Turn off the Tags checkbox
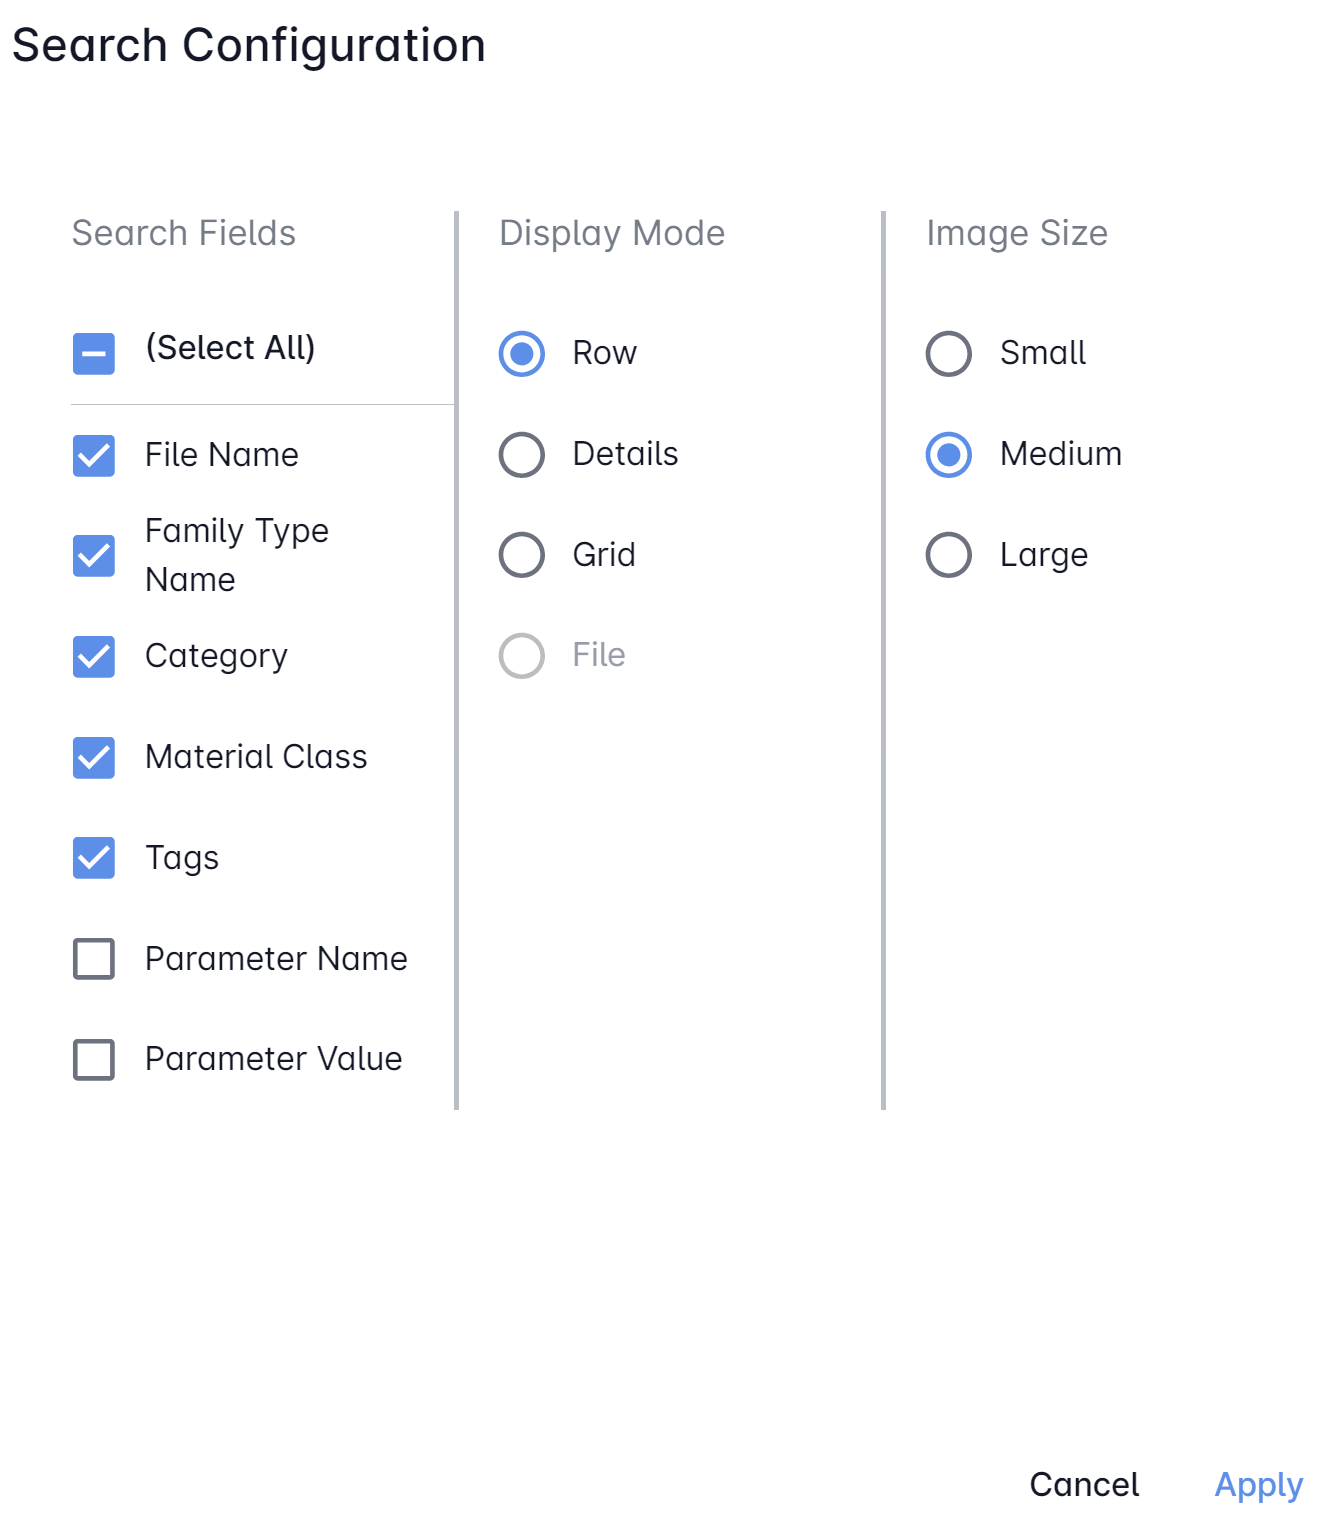Viewport: 1320px width, 1525px height. click(94, 858)
